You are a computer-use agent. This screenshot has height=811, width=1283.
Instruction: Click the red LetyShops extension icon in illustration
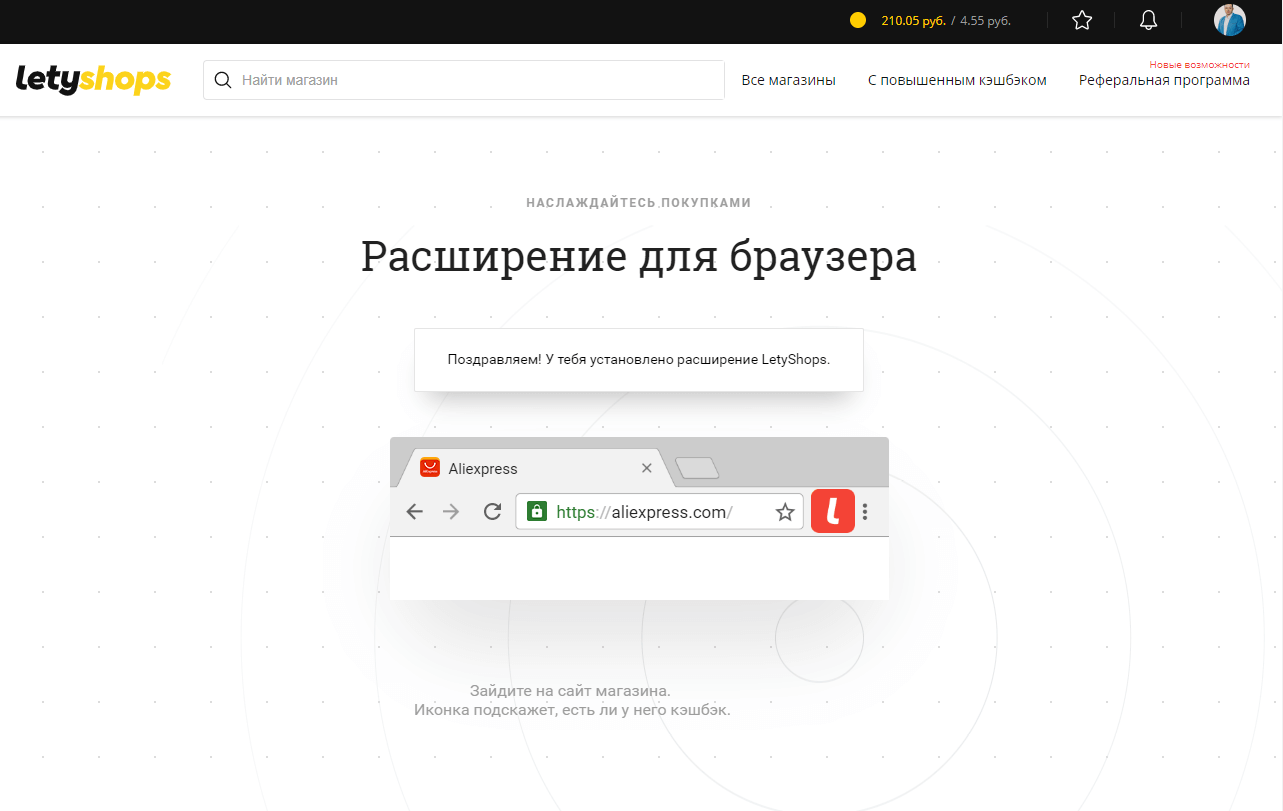833,512
